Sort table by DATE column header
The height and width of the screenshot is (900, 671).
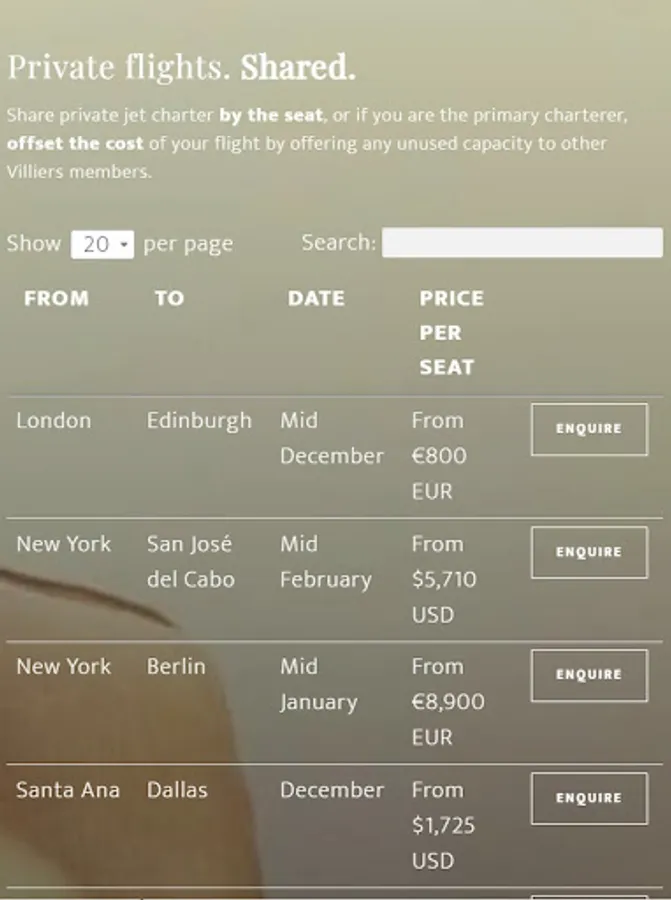point(316,298)
